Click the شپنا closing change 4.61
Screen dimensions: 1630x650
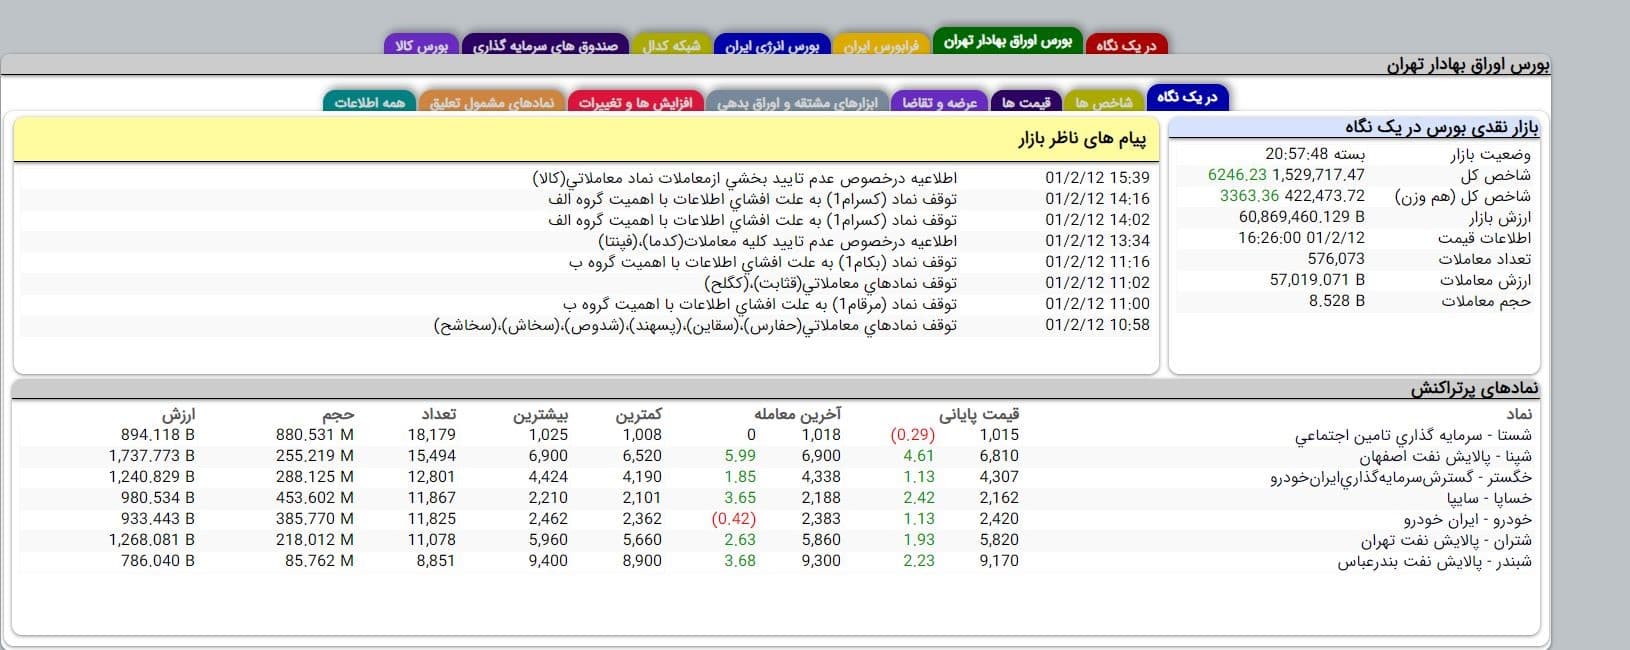[919, 456]
